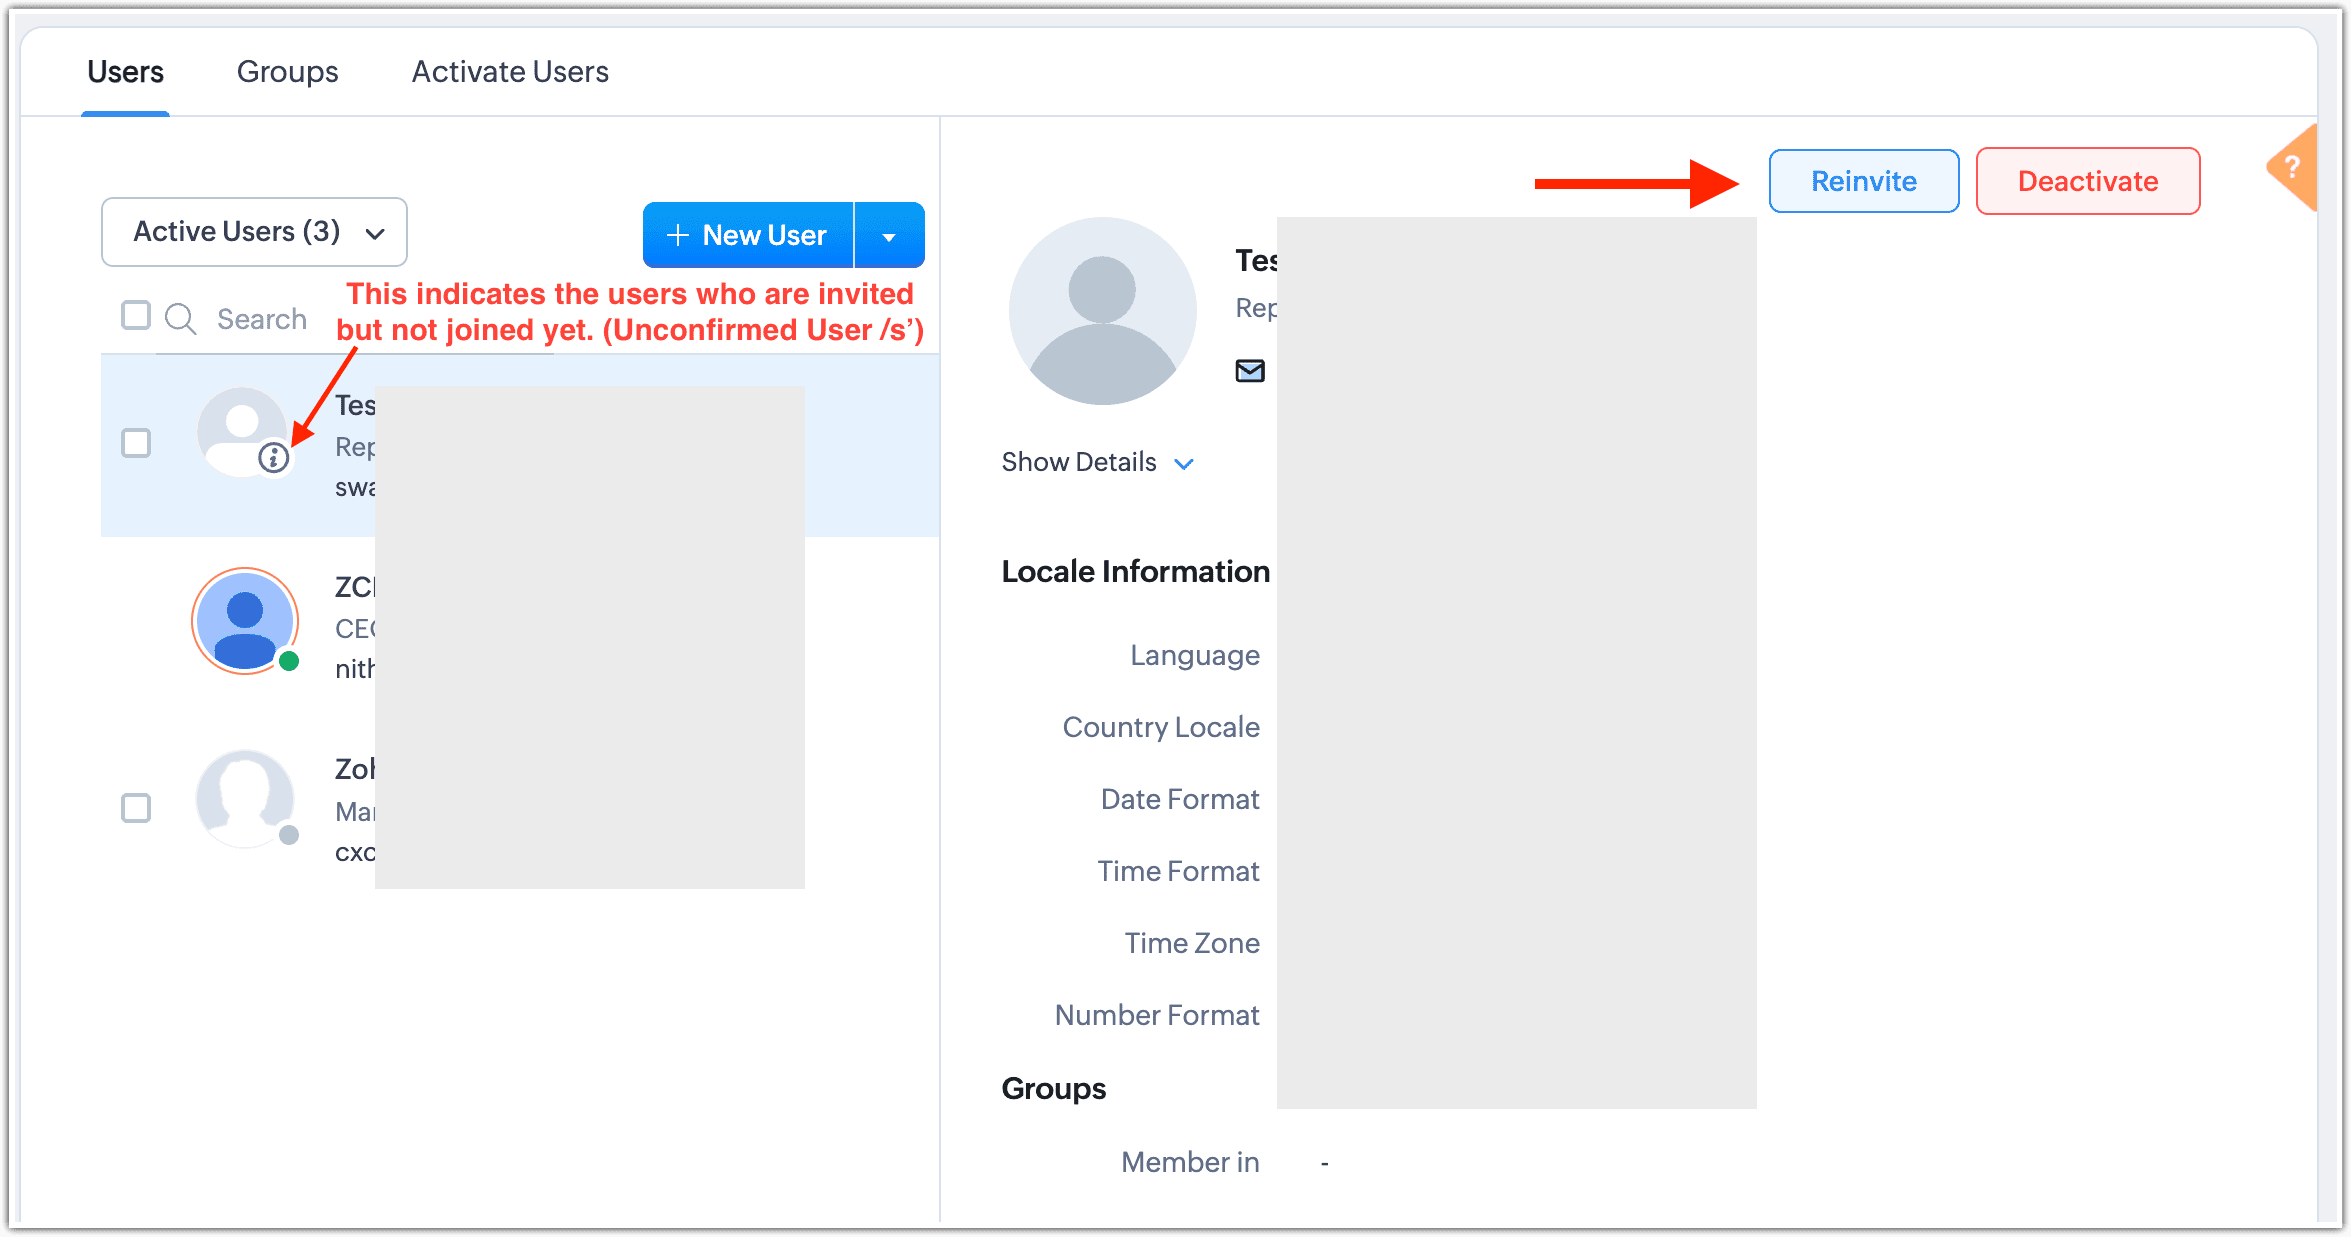Switch to the Groups tab
Image resolution: width=2351 pixels, height=1237 pixels.
287,72
